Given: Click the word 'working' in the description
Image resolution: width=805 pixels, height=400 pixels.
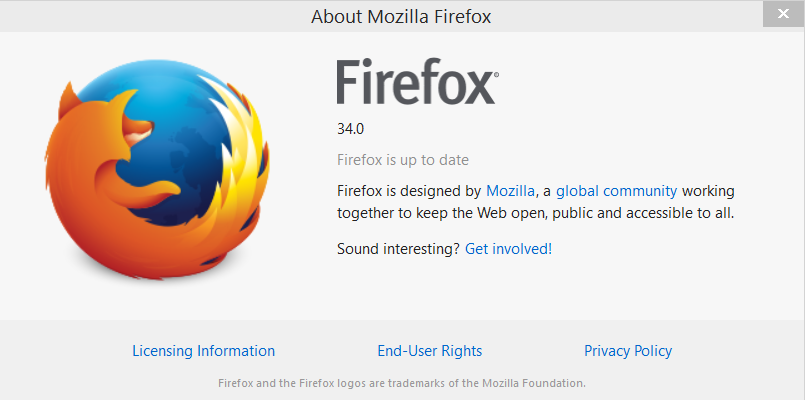Looking at the screenshot, I should (712, 190).
